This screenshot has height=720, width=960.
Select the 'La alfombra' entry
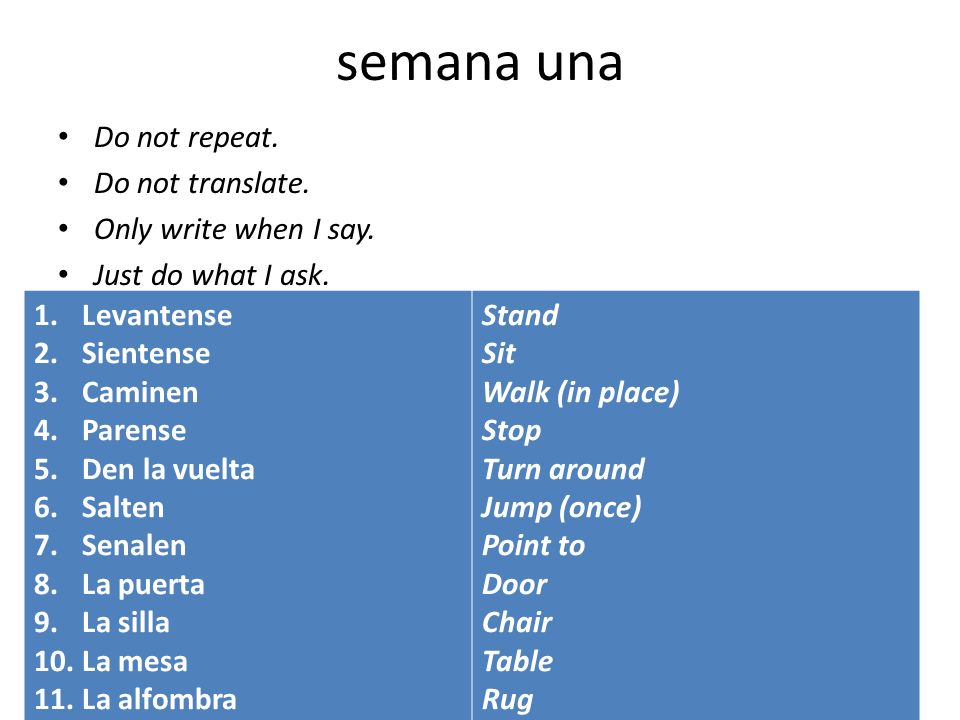tap(159, 700)
